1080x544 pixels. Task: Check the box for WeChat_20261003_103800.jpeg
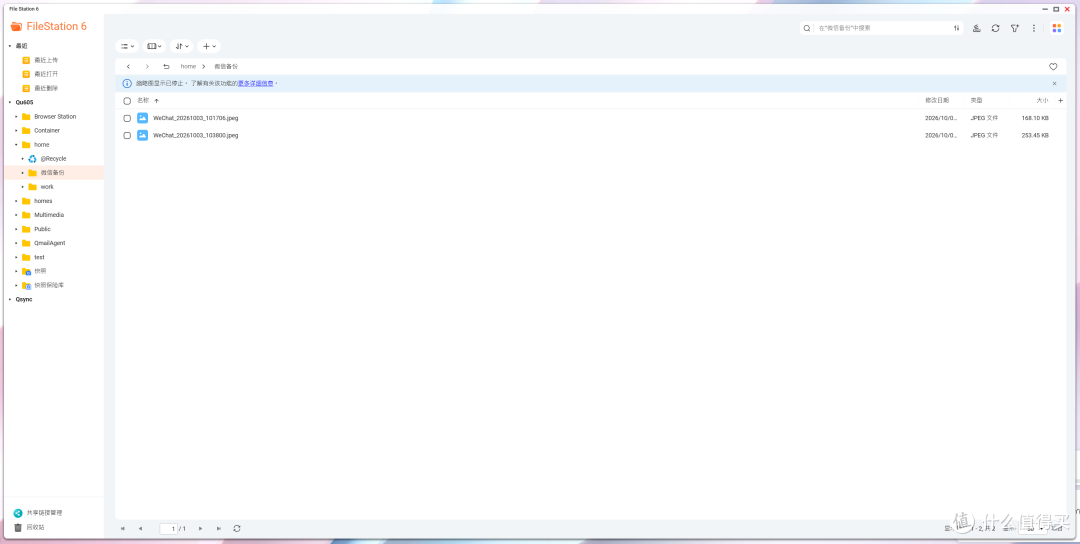(x=127, y=136)
